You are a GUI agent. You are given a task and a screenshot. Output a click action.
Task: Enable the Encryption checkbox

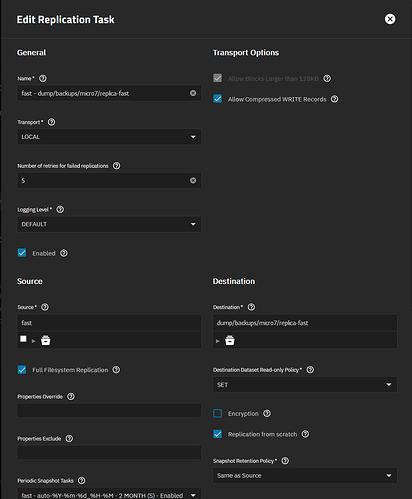tap(217, 413)
